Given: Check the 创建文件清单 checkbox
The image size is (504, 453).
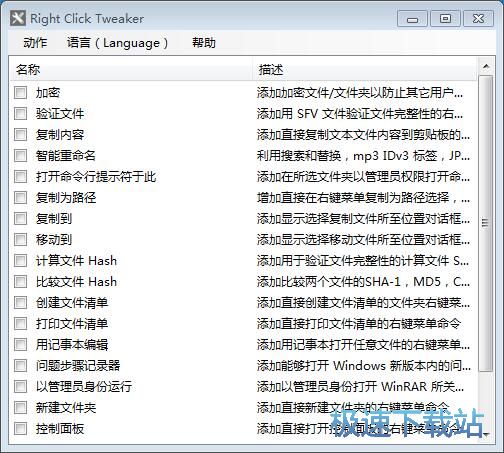Looking at the screenshot, I should 20,303.
